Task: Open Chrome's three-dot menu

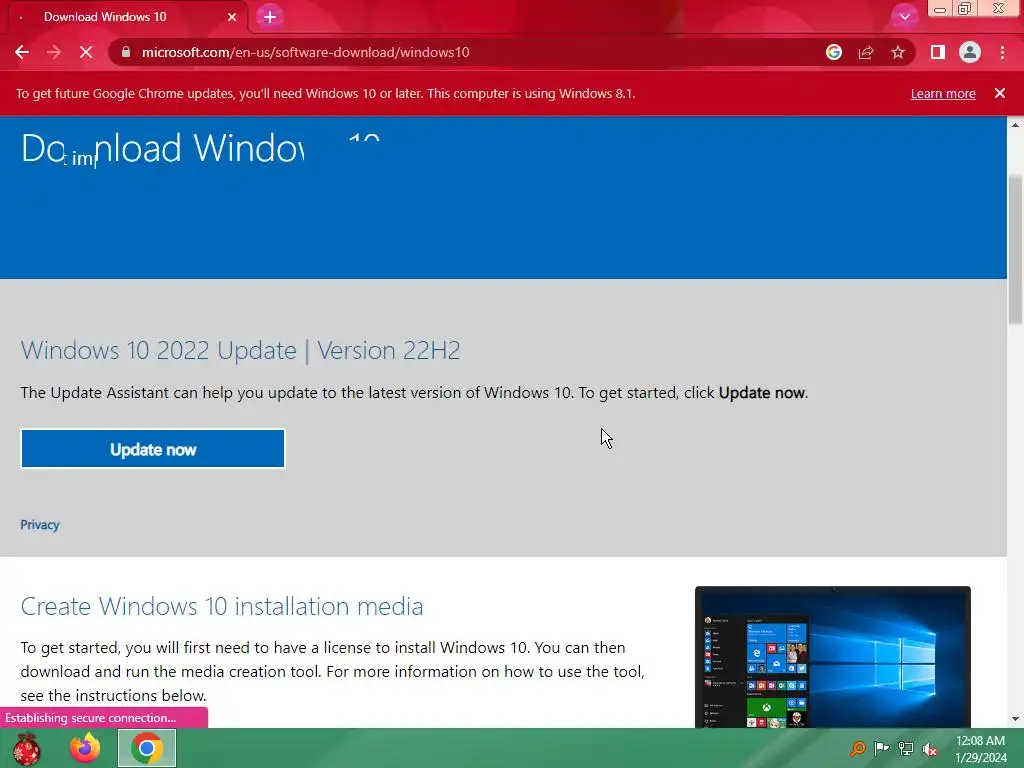Action: [1002, 52]
